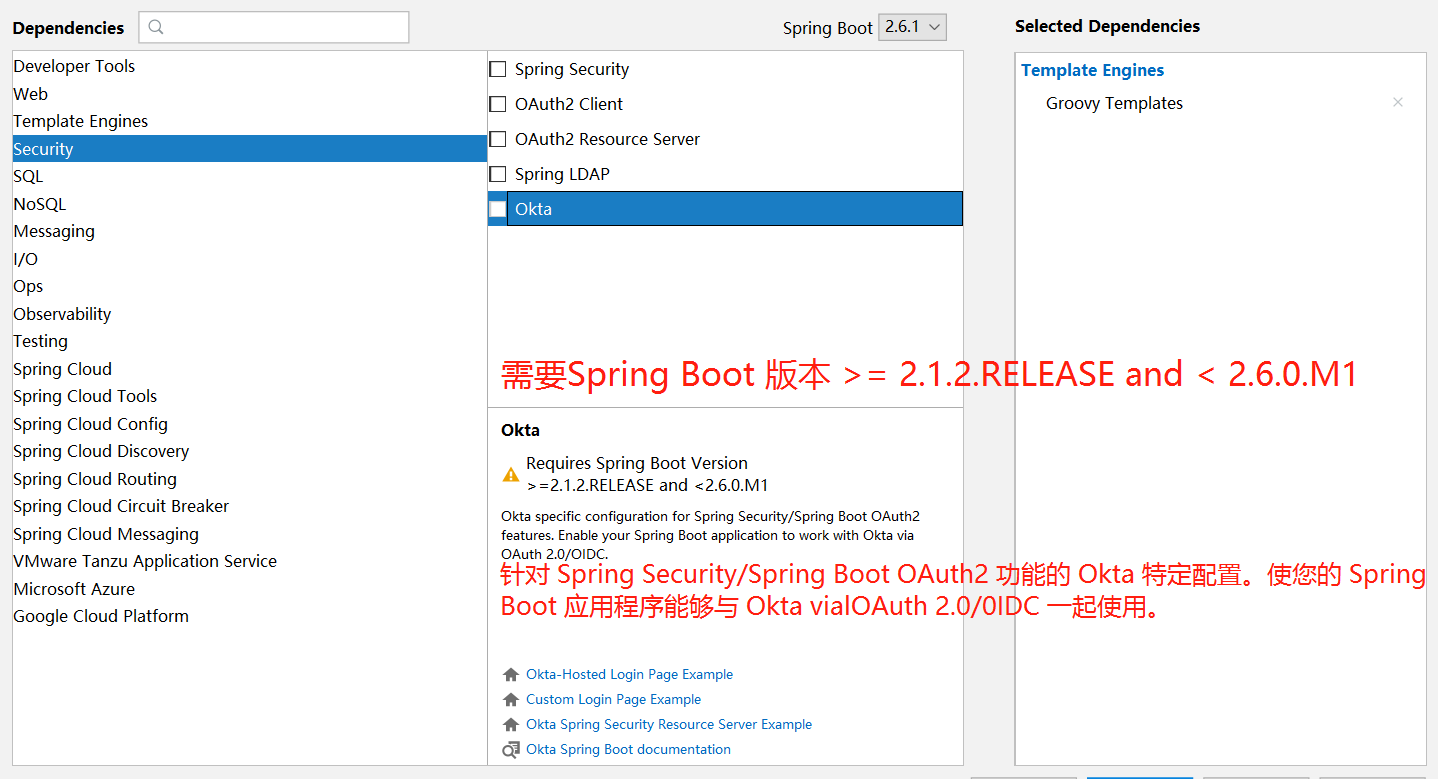Open the Template Engines category
Image resolution: width=1438 pixels, height=779 pixels.
coord(81,121)
